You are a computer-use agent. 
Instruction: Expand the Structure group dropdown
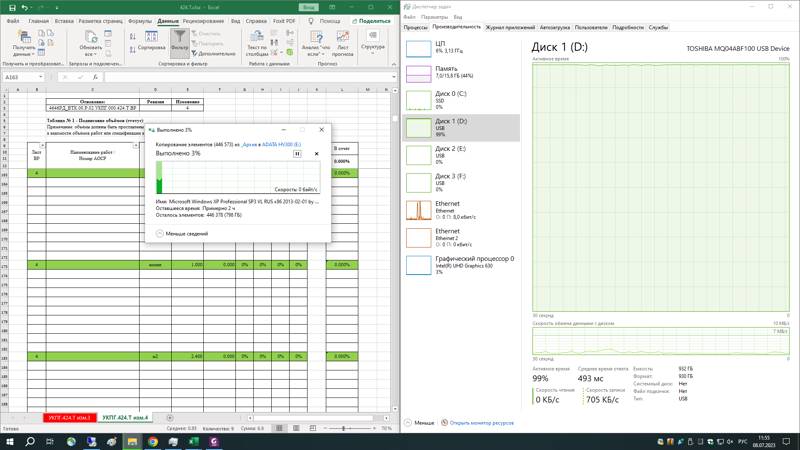coord(373,46)
